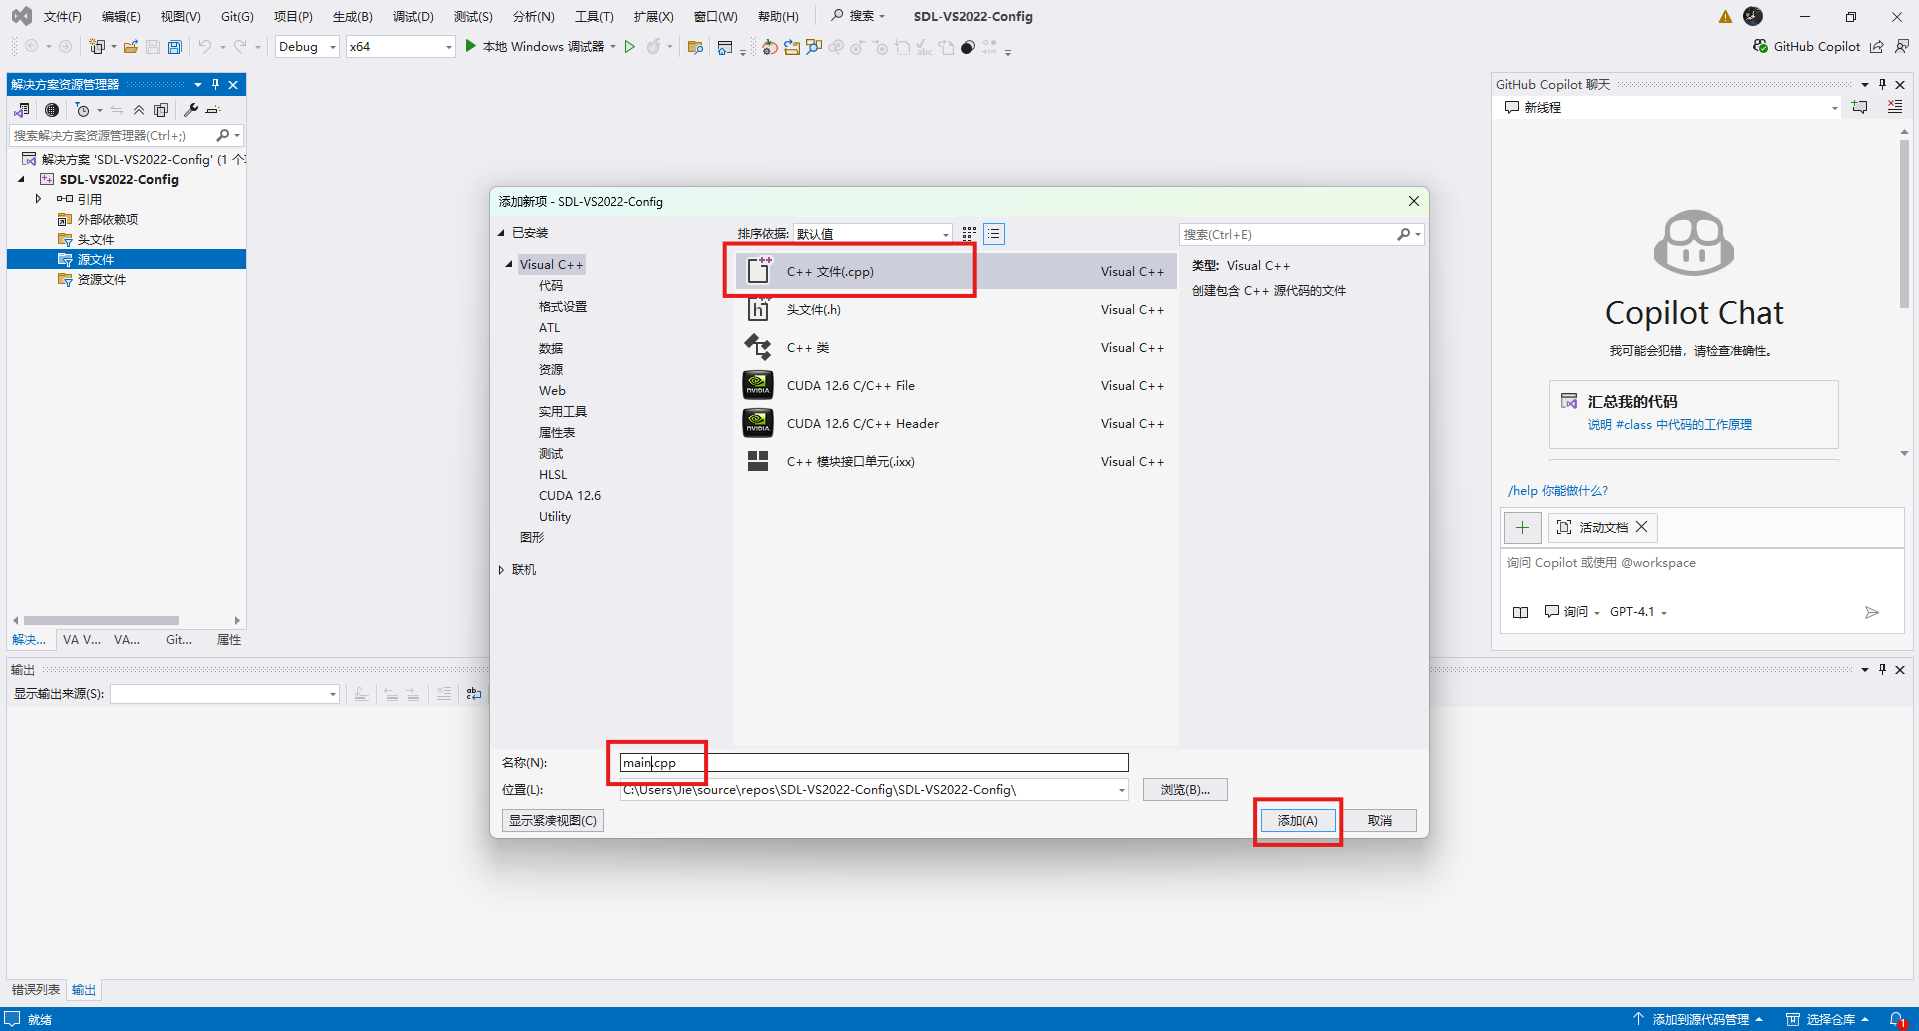Screen dimensions: 1919x1031
Task: Click the 保存所有 icon in toolbar
Action: tap(173, 46)
